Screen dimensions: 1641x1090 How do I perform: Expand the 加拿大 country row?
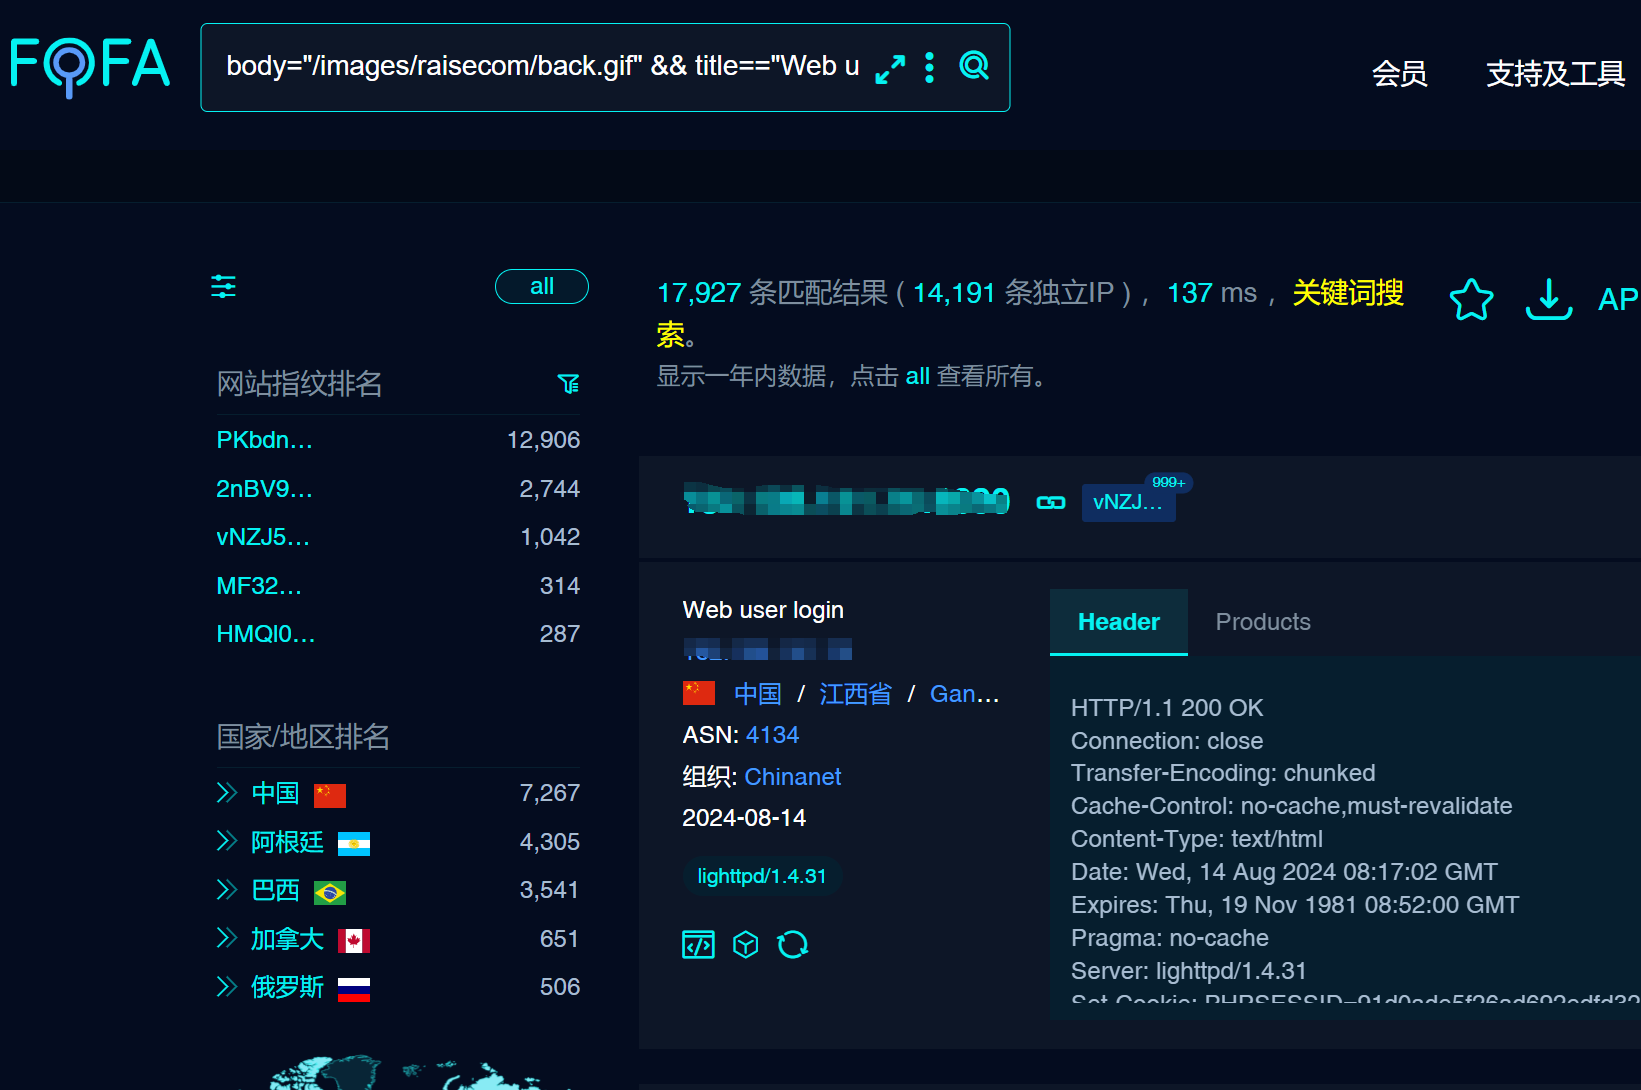click(227, 939)
